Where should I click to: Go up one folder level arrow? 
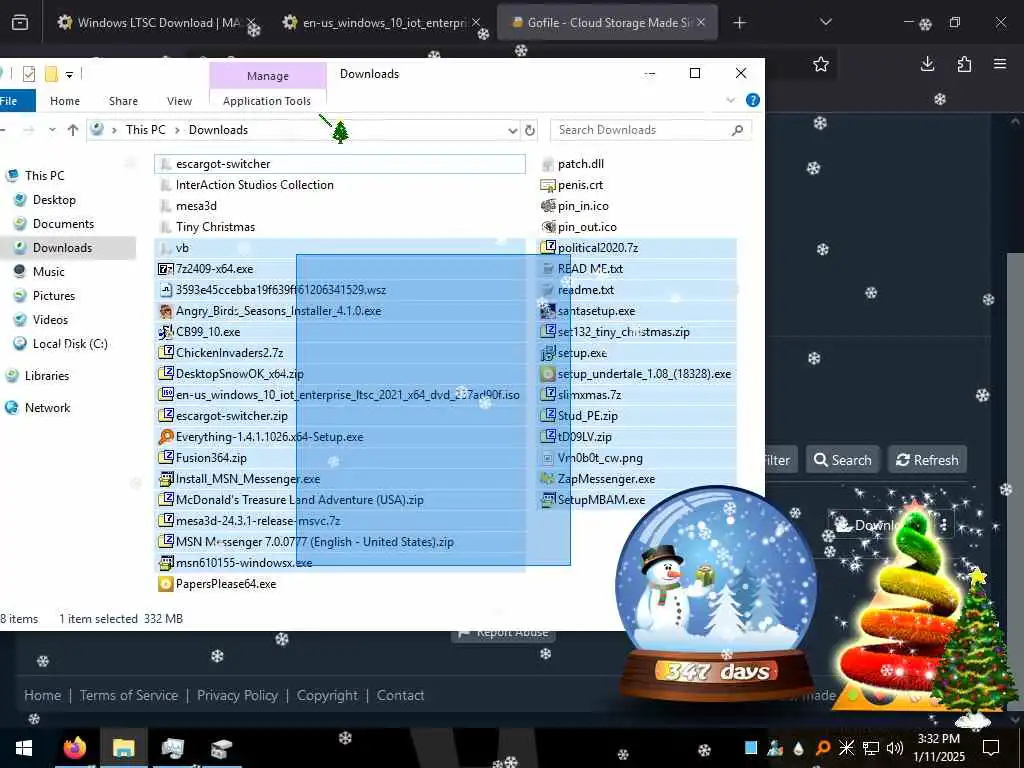click(72, 130)
